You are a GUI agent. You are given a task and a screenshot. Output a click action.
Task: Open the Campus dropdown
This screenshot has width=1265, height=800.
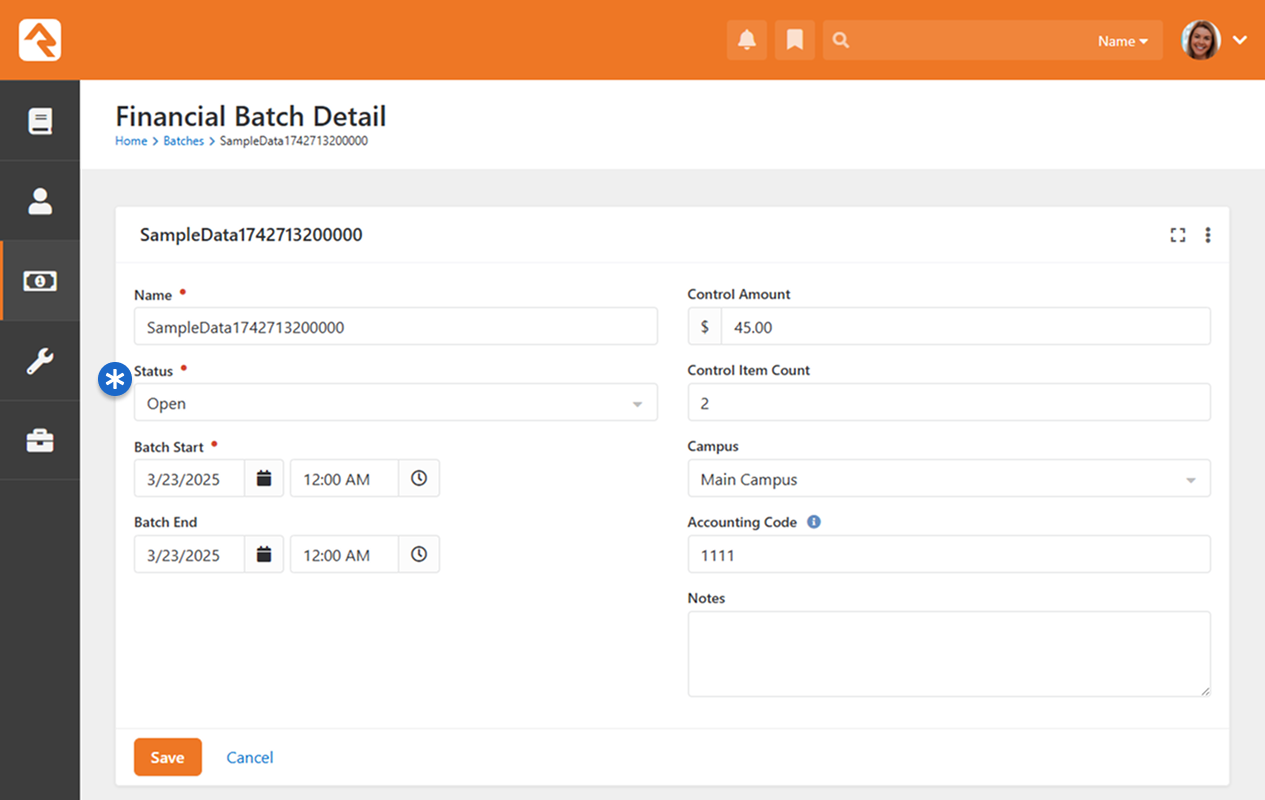(949, 479)
